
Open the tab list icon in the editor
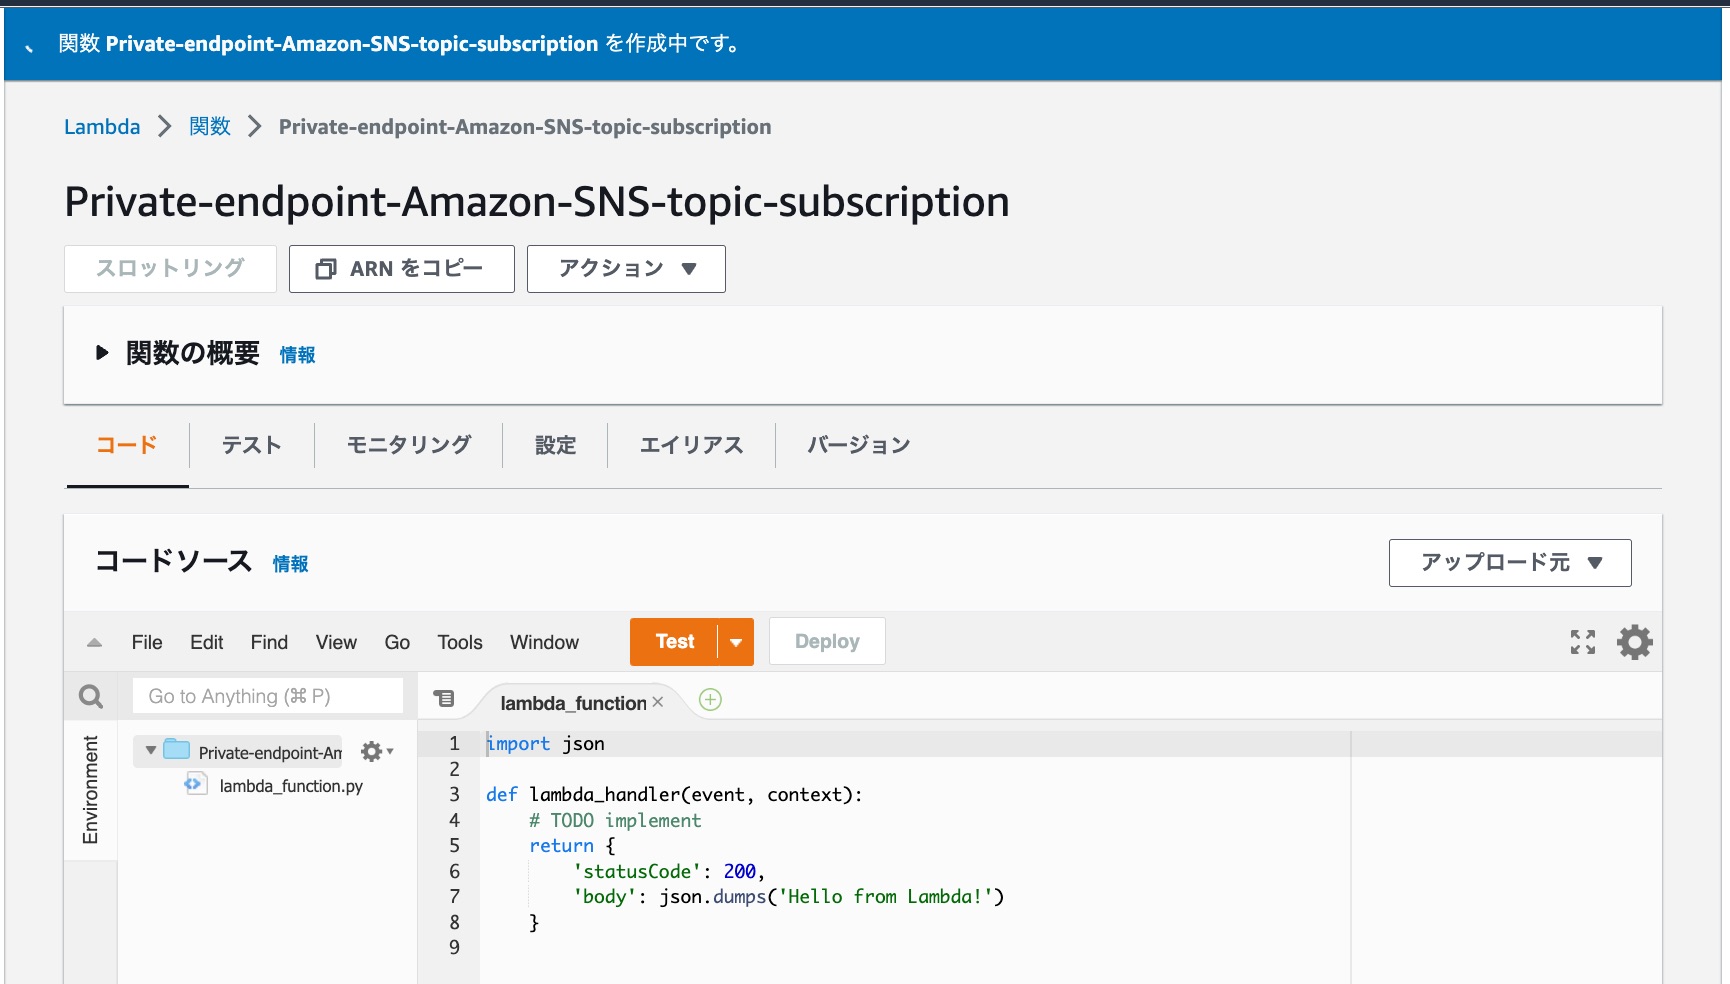click(x=446, y=700)
